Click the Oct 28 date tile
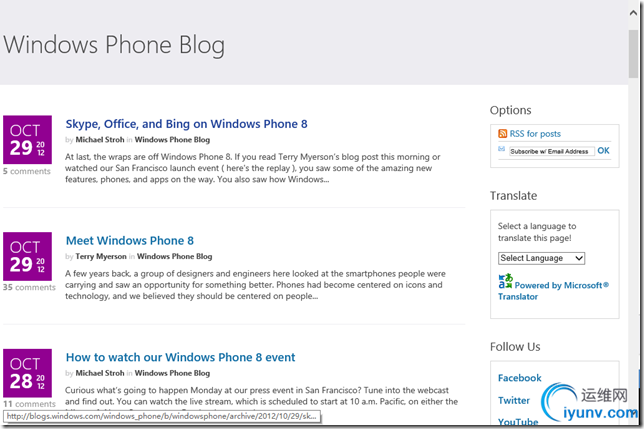The image size is (644, 429). [x=28, y=373]
